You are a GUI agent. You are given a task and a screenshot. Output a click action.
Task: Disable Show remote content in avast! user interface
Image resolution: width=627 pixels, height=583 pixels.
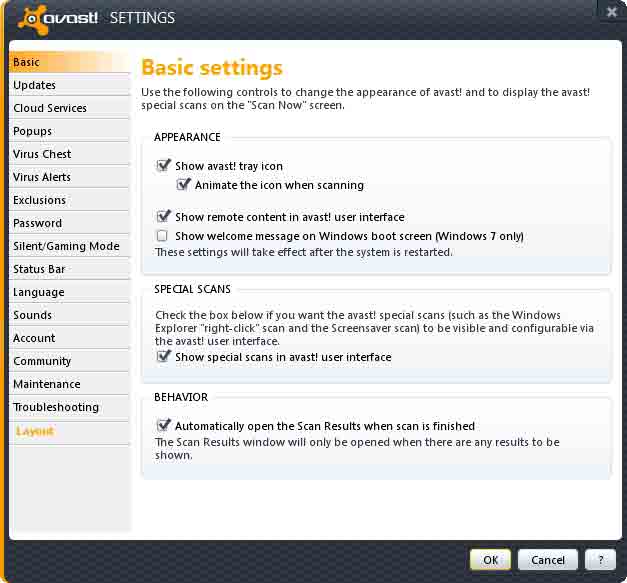coord(163,216)
